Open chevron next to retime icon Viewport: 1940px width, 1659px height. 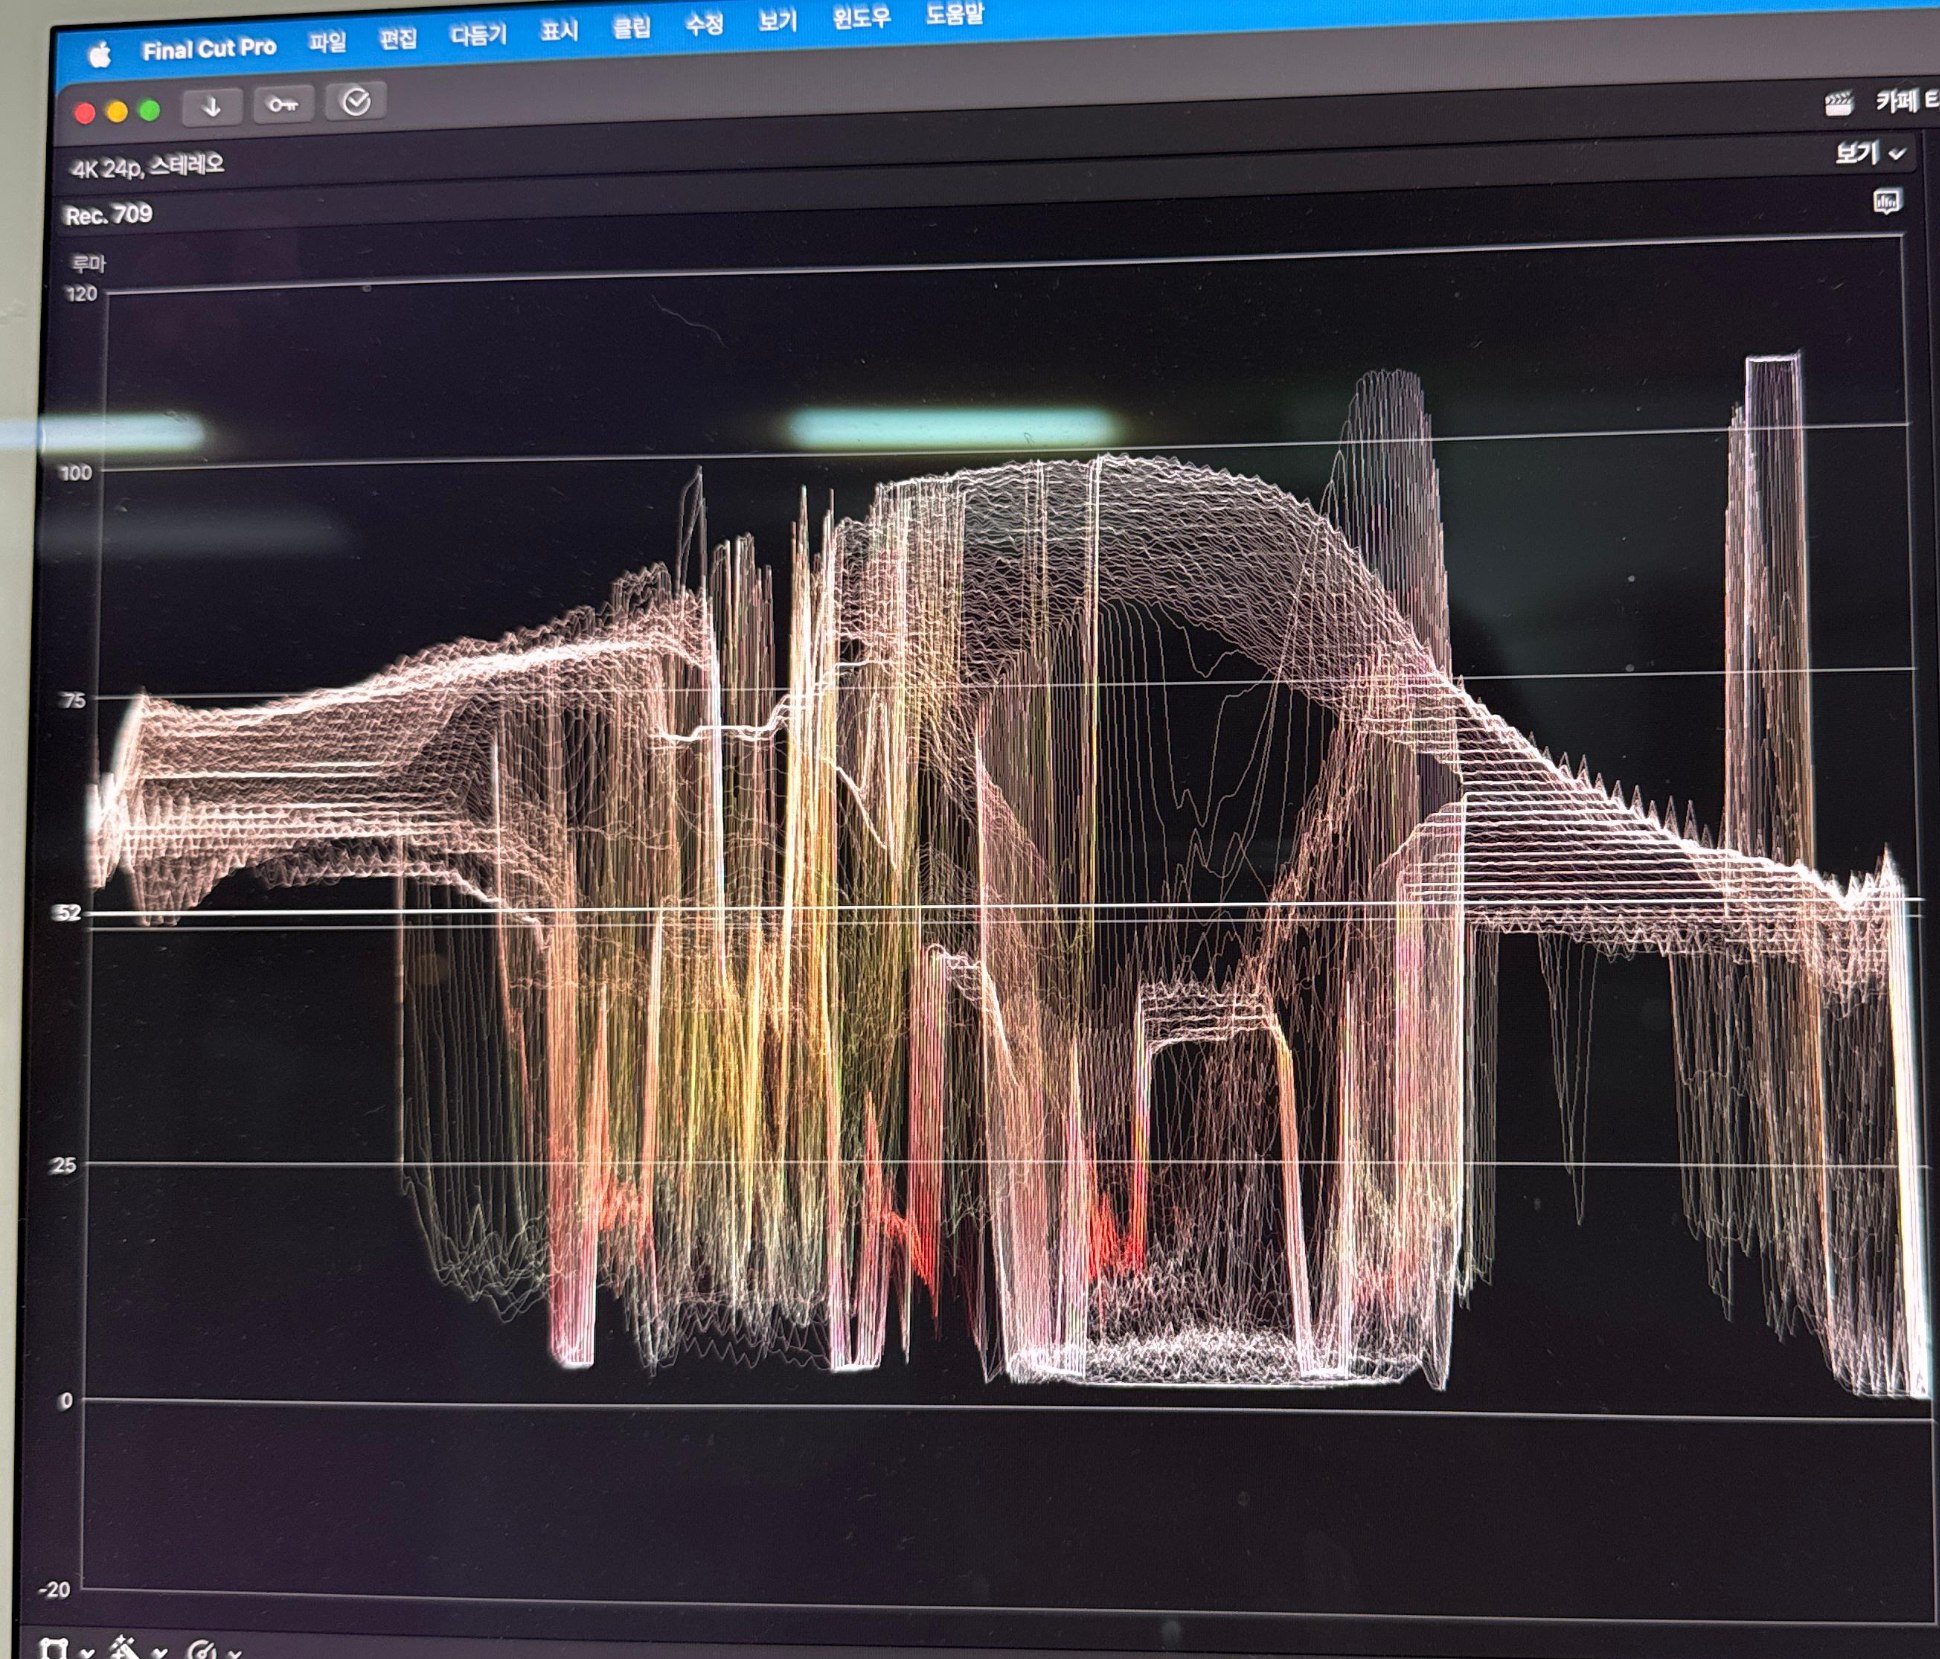(x=234, y=1653)
